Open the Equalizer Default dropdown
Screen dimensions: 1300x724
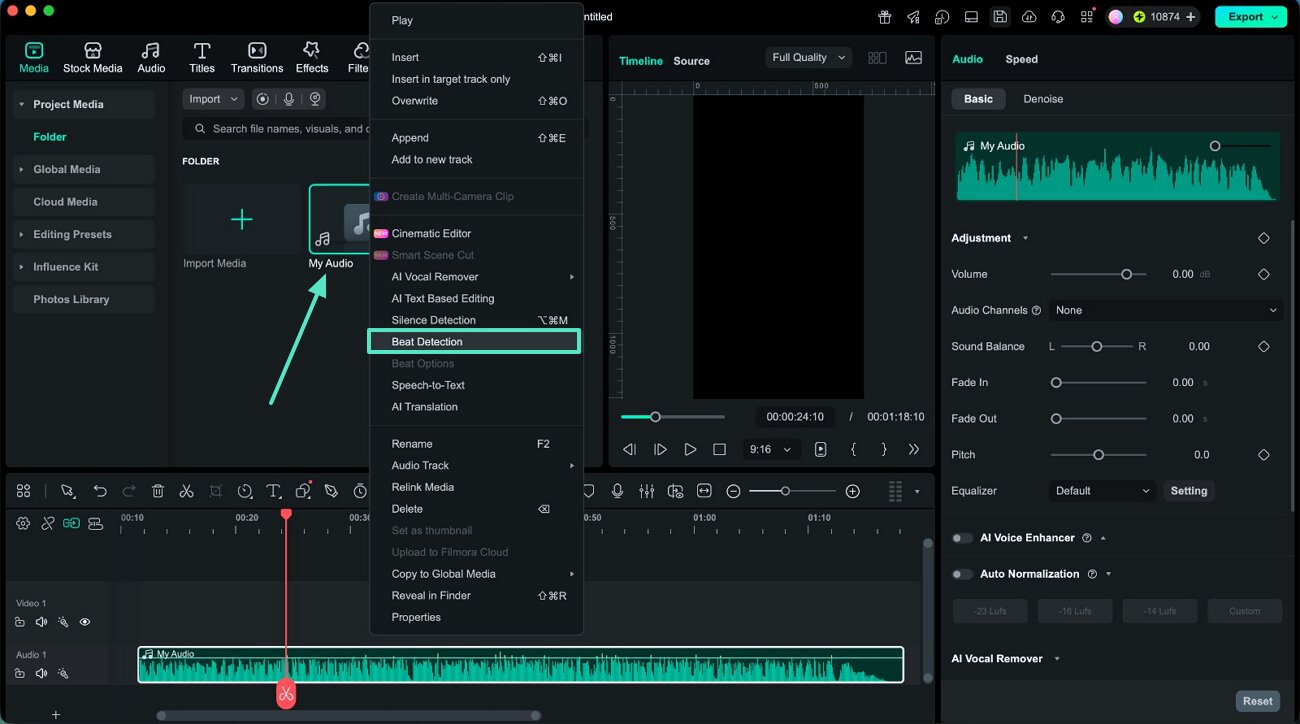1104,491
